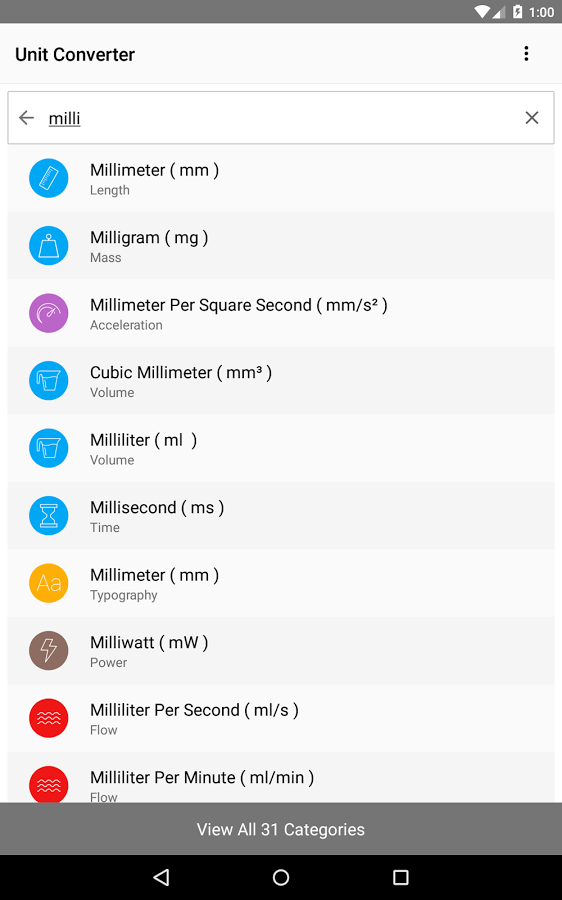Image resolution: width=562 pixels, height=900 pixels.
Task: Select Millimeter Per Square Second result
Action: 281,313
